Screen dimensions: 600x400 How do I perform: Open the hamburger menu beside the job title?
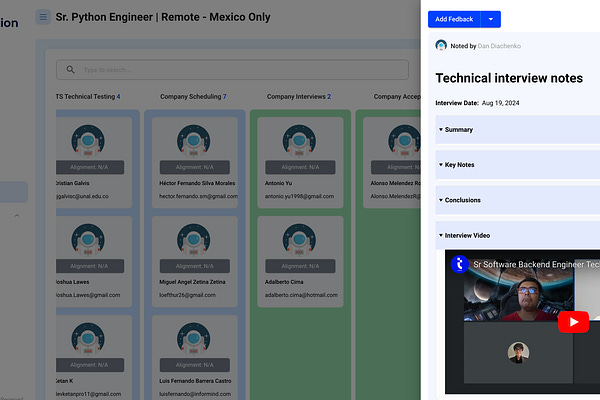(x=43, y=17)
